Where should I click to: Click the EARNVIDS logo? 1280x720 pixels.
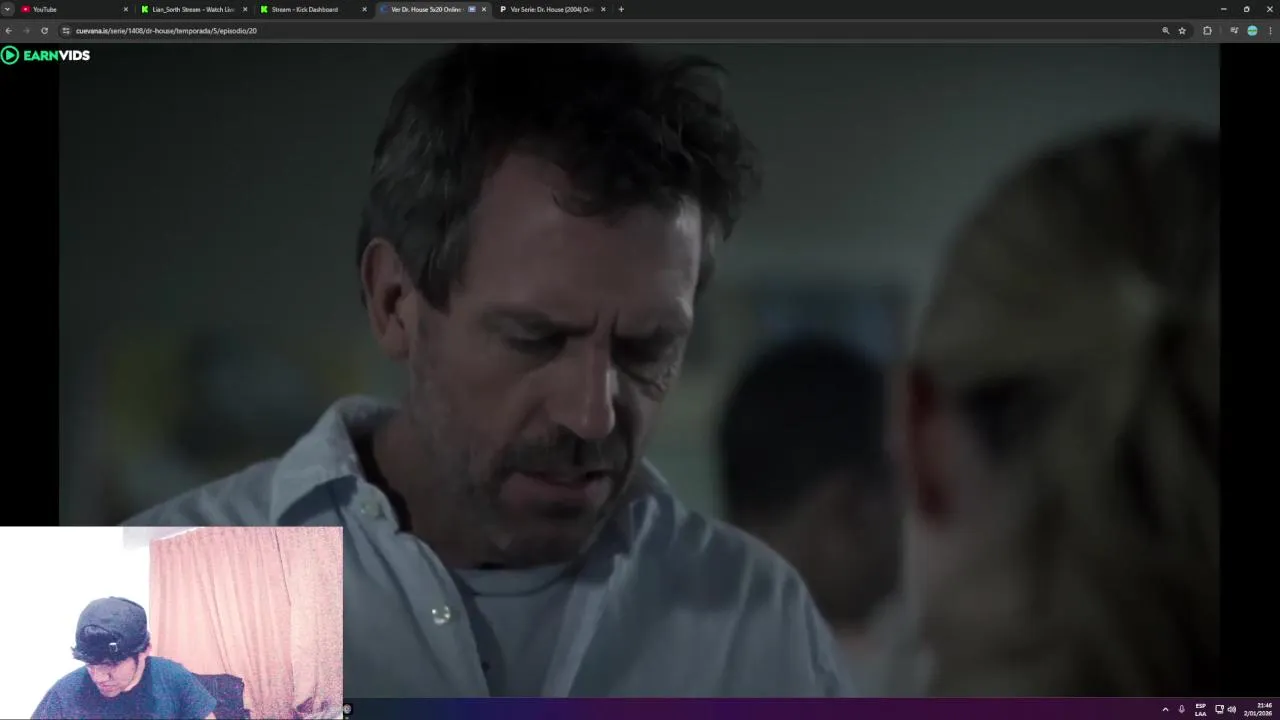click(46, 55)
